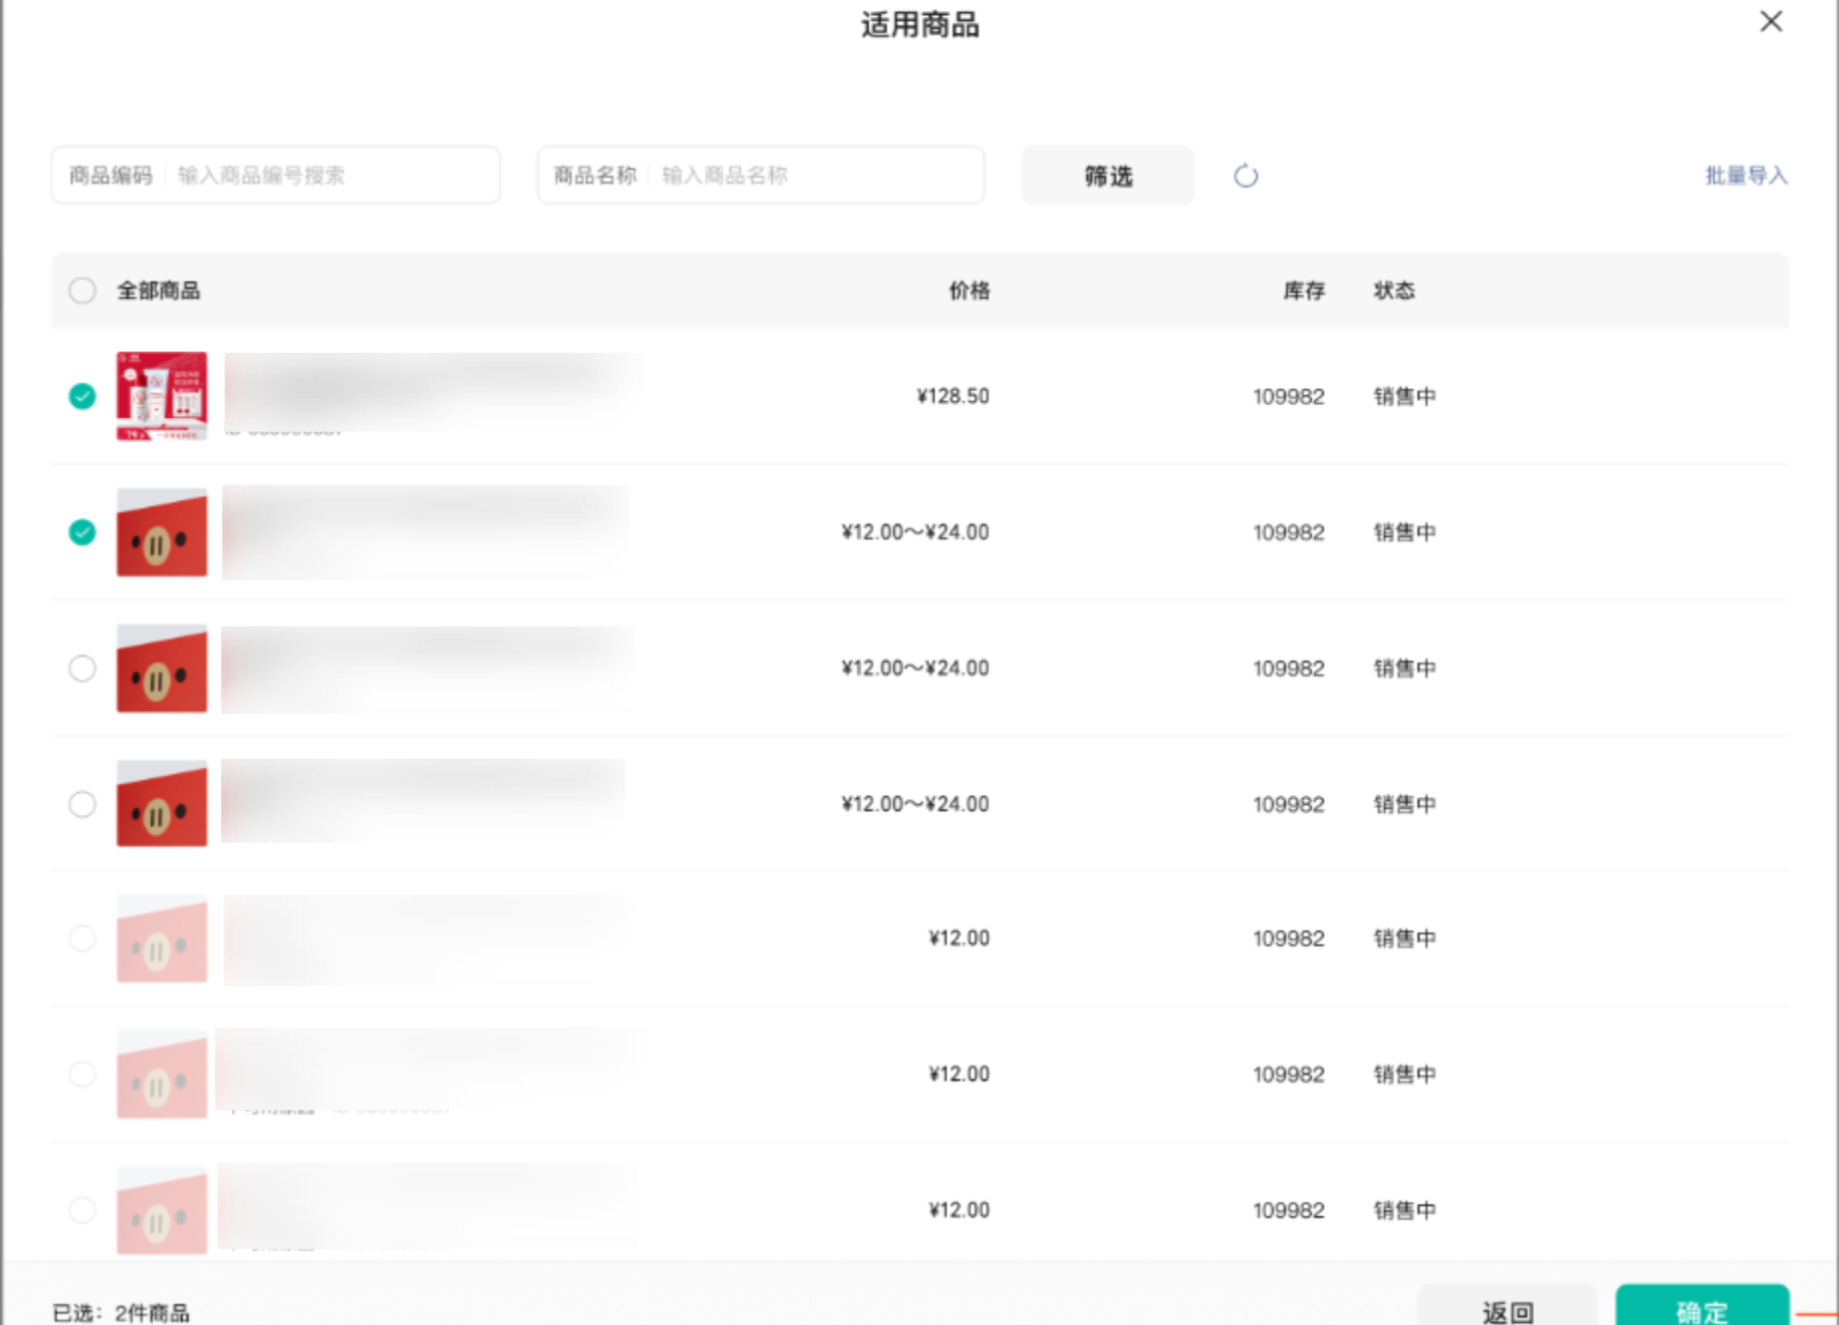Click the ¥128.50 product thumbnail image
1839x1325 pixels.
[x=162, y=396]
